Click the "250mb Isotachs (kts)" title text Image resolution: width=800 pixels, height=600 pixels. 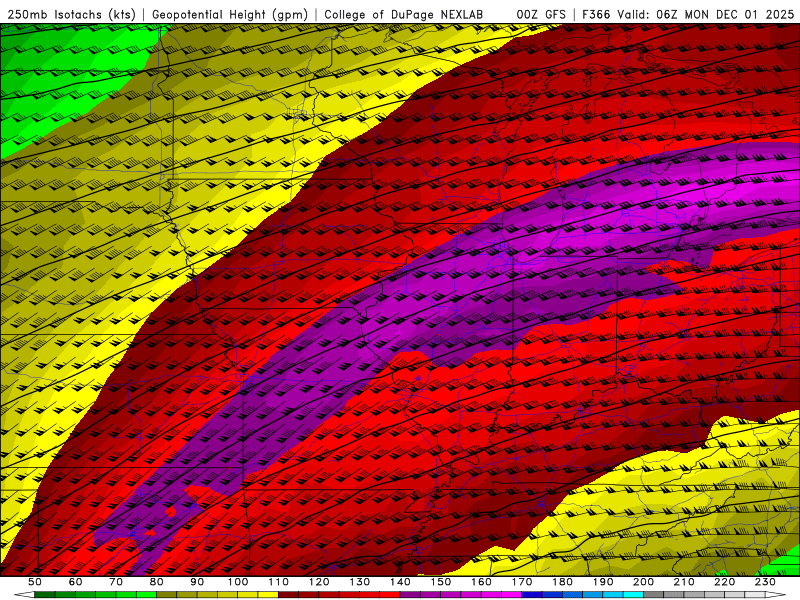click(x=71, y=15)
